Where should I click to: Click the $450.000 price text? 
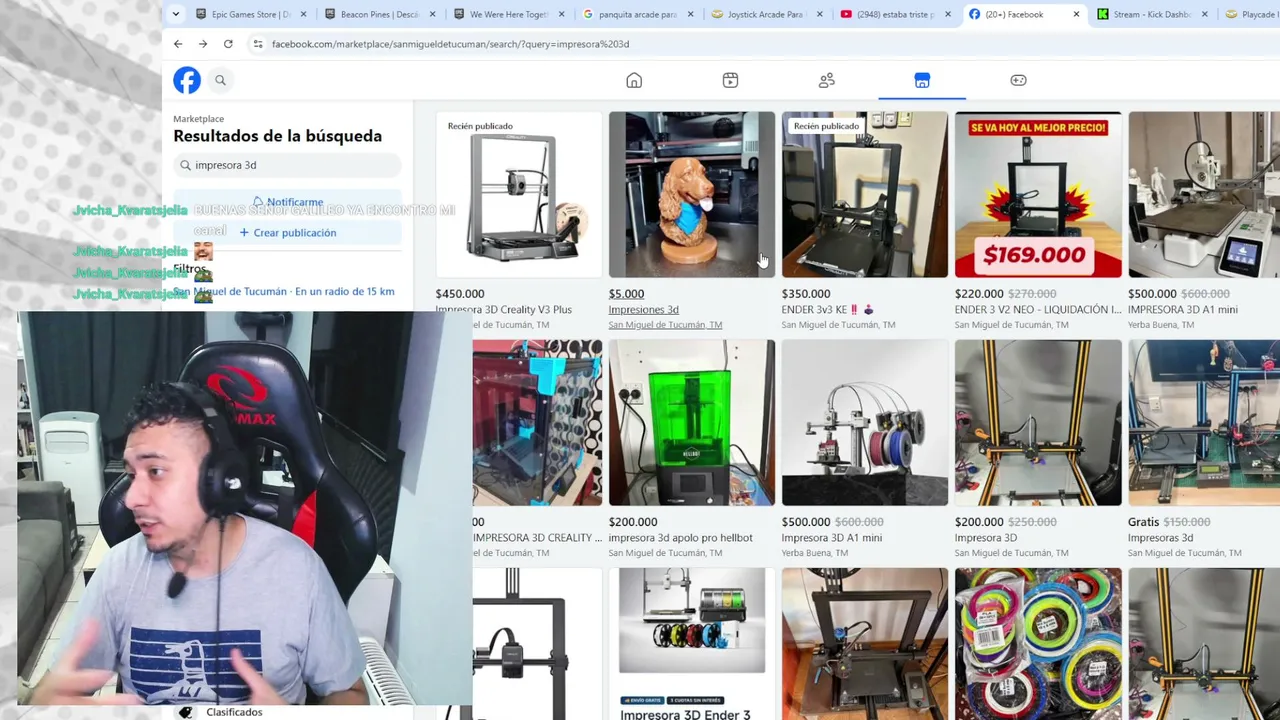click(460, 294)
